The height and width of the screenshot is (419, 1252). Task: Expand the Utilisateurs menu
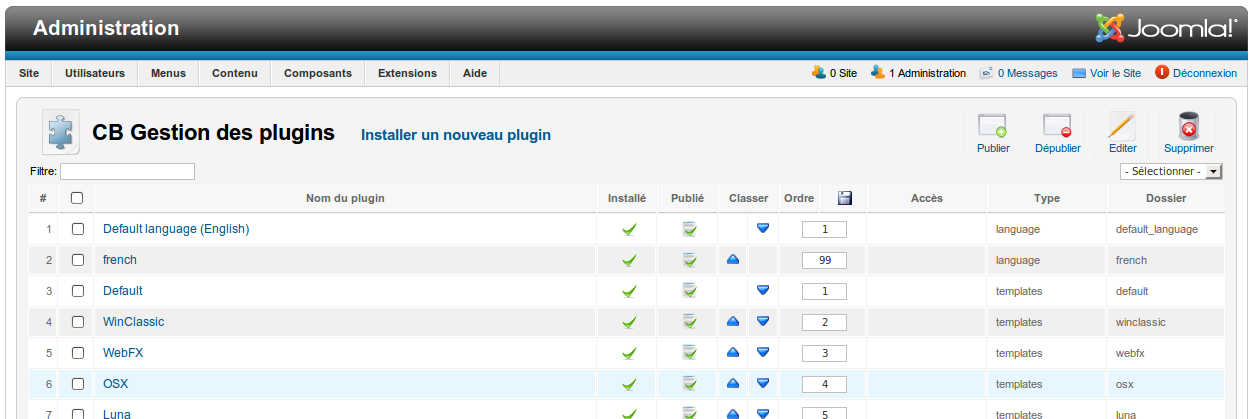pyautogui.click(x=95, y=73)
